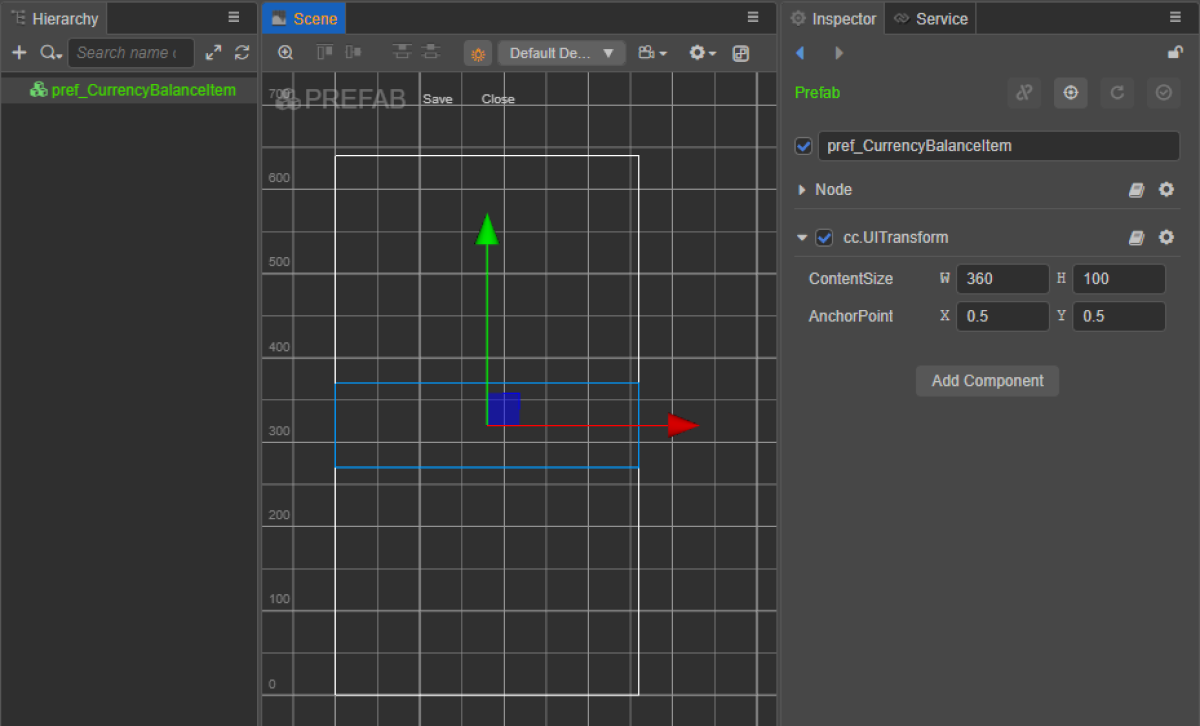
Task: Click the zoom magnifier icon in Scene toolbar
Action: click(286, 53)
